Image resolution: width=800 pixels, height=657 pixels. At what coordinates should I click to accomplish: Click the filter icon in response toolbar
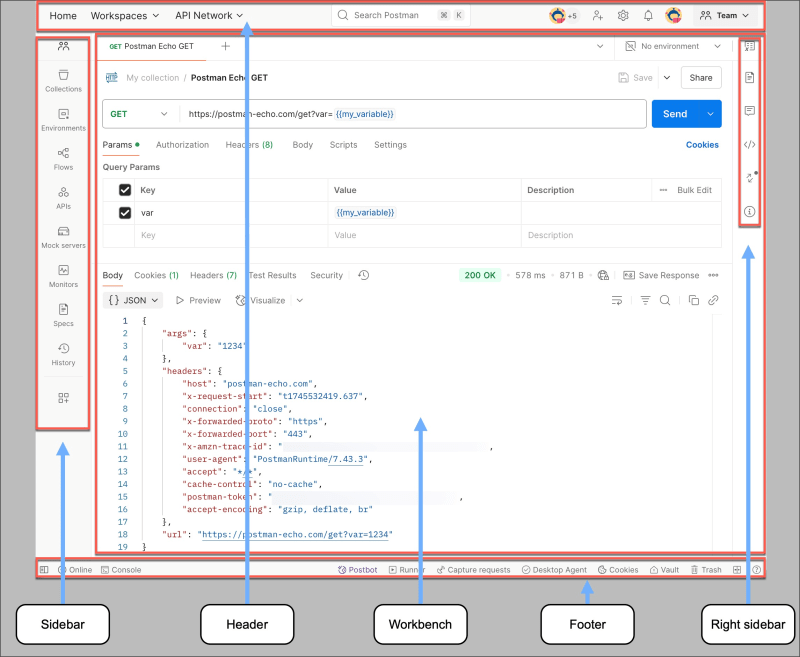pos(645,300)
